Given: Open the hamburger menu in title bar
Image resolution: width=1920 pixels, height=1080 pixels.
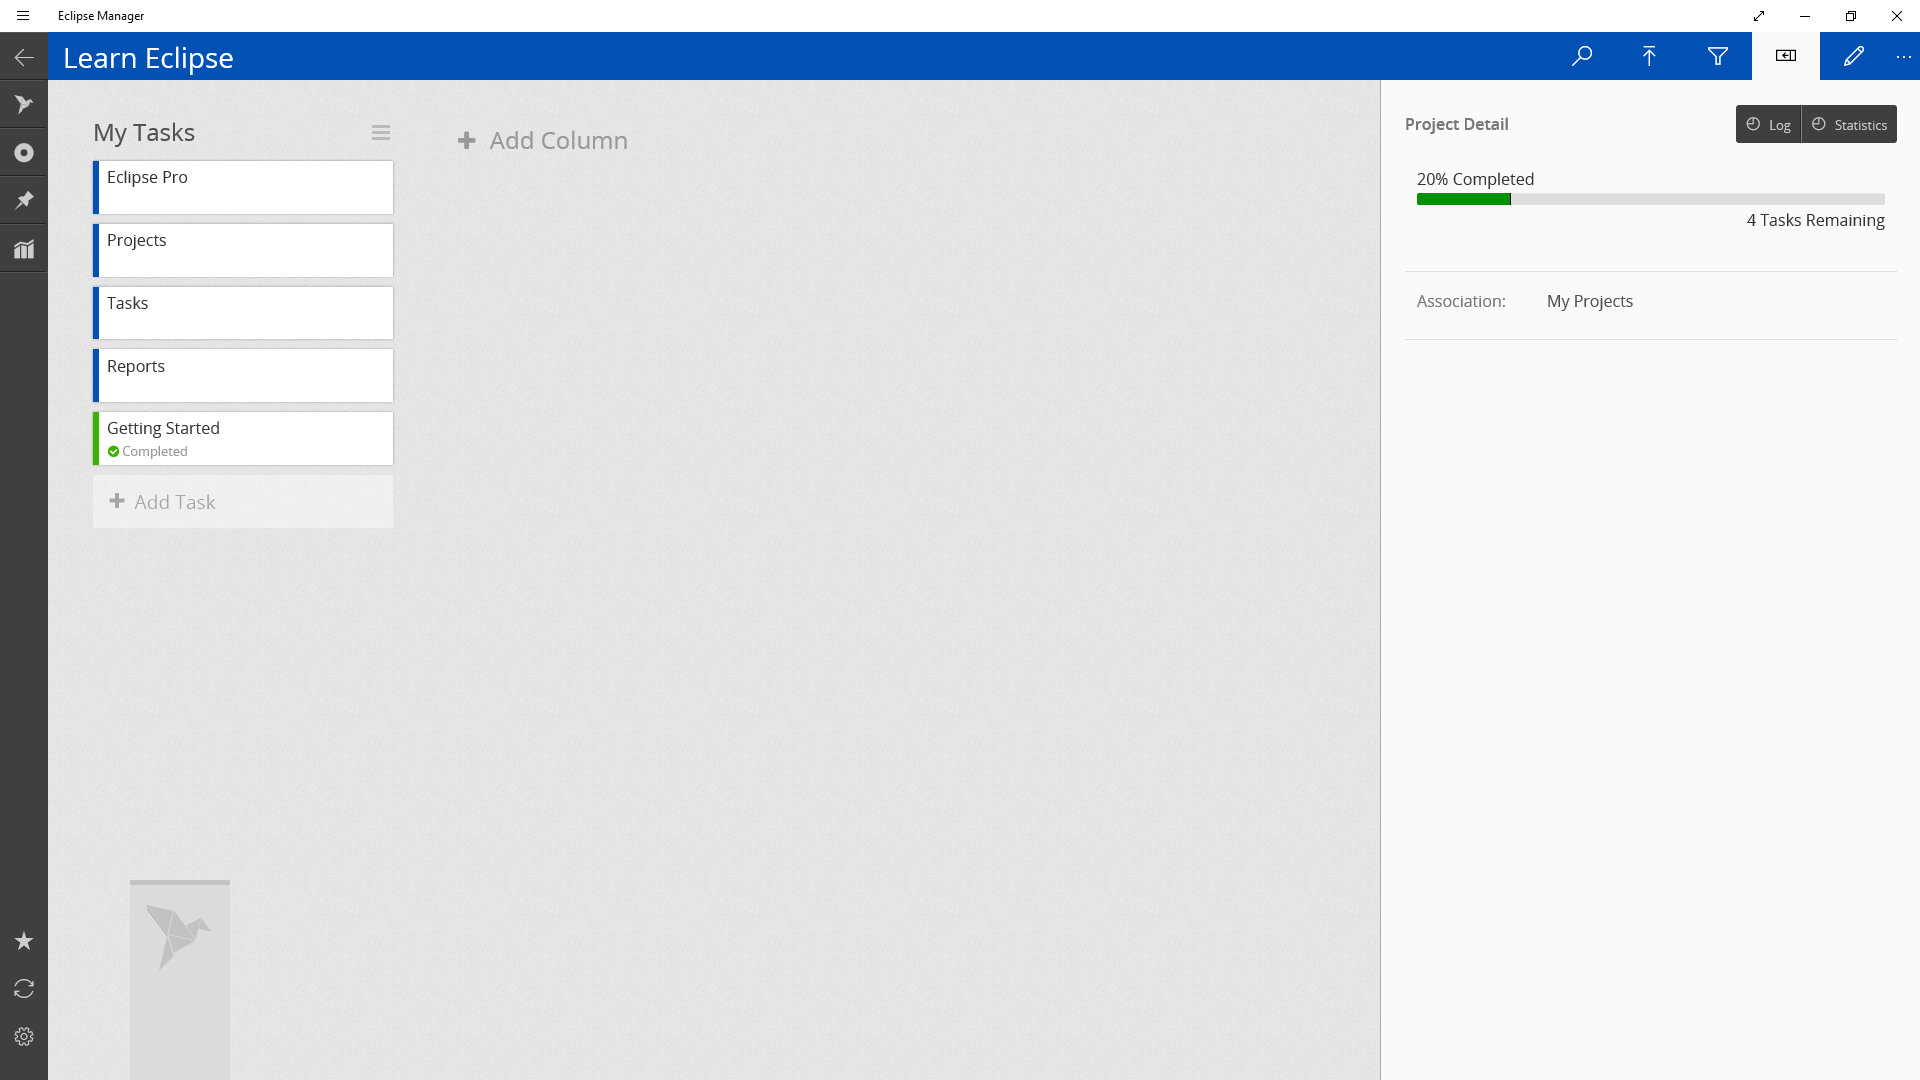Looking at the screenshot, I should 23,16.
